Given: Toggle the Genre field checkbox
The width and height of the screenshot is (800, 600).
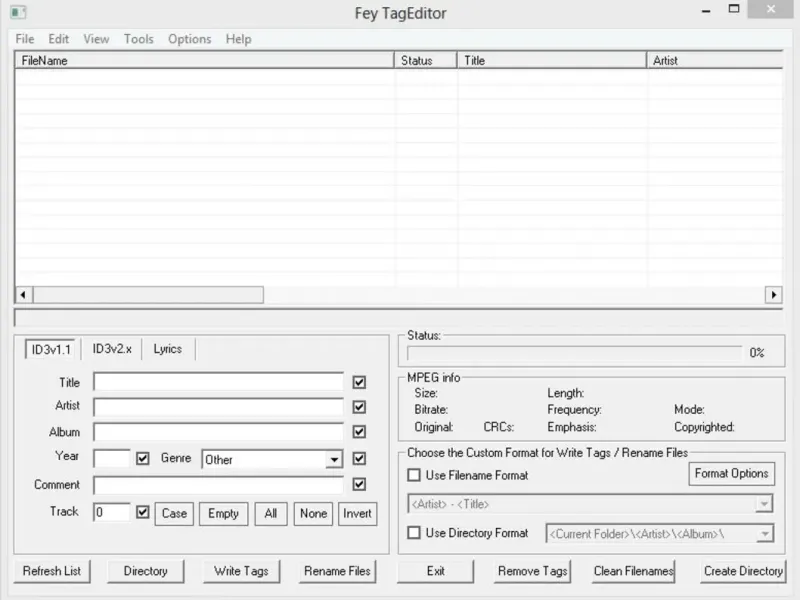Looking at the screenshot, I should click(359, 458).
